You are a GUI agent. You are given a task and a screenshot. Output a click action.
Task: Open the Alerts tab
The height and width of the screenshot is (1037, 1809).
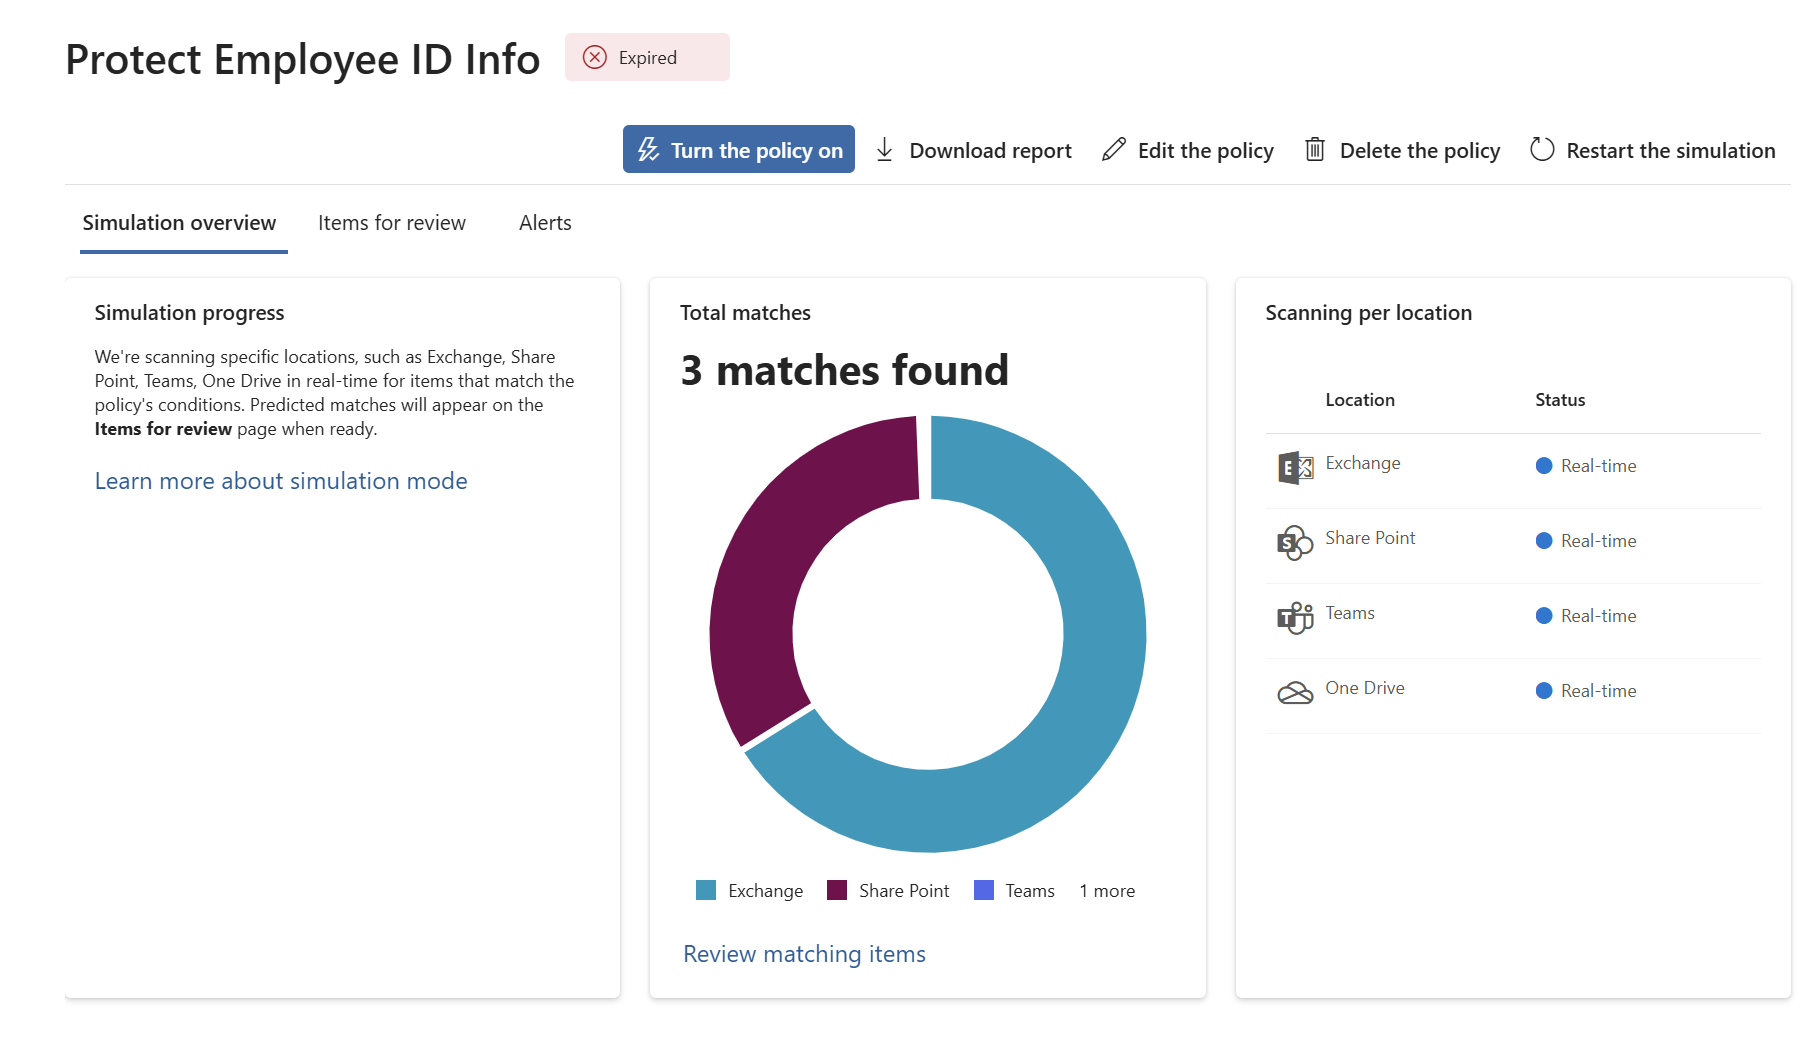(545, 223)
